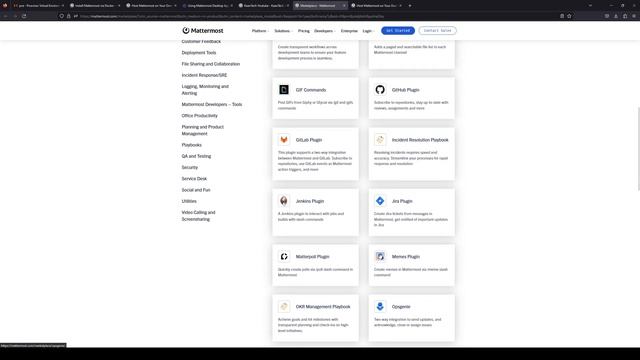Filter by Deployment Tools category
This screenshot has height=360, width=640.
[x=199, y=53]
